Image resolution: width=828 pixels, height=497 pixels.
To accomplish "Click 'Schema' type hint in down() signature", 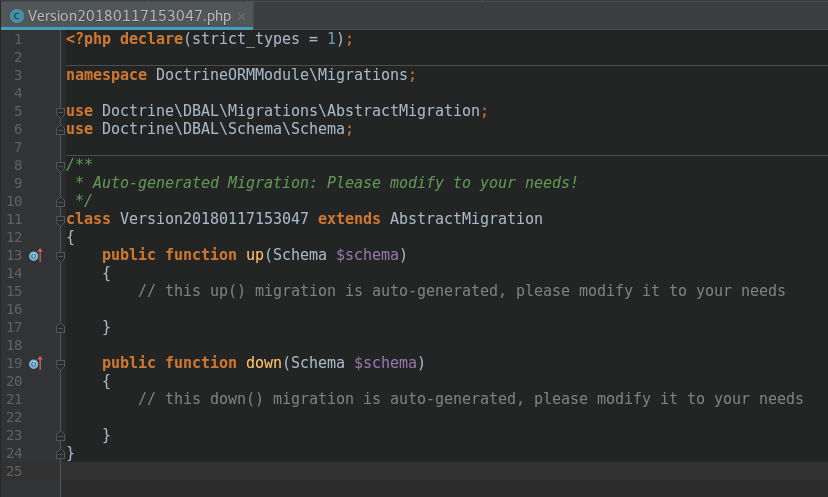I will click(317, 363).
